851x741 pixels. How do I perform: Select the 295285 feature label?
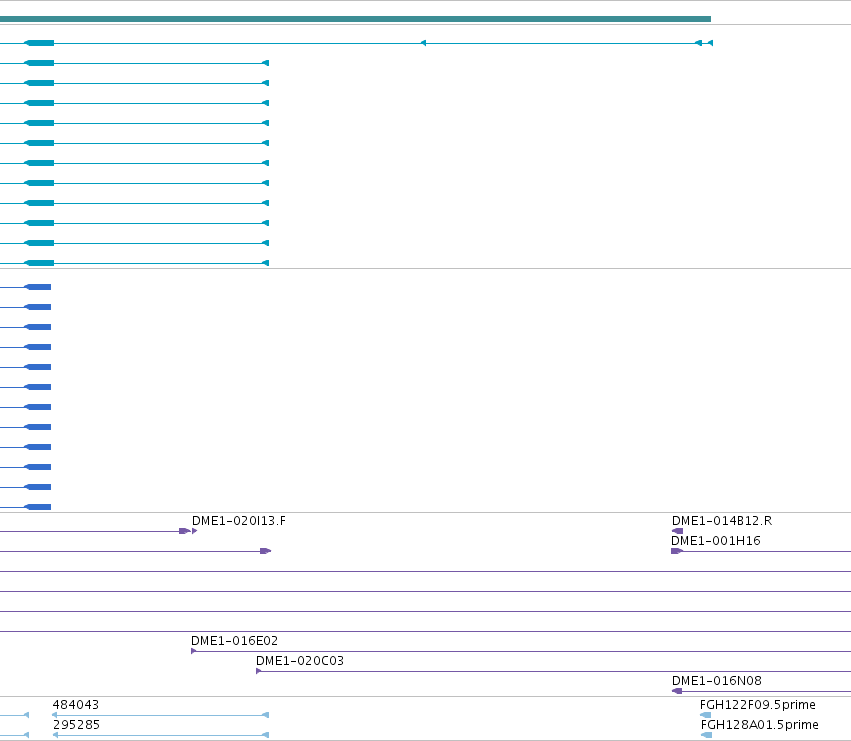click(77, 725)
